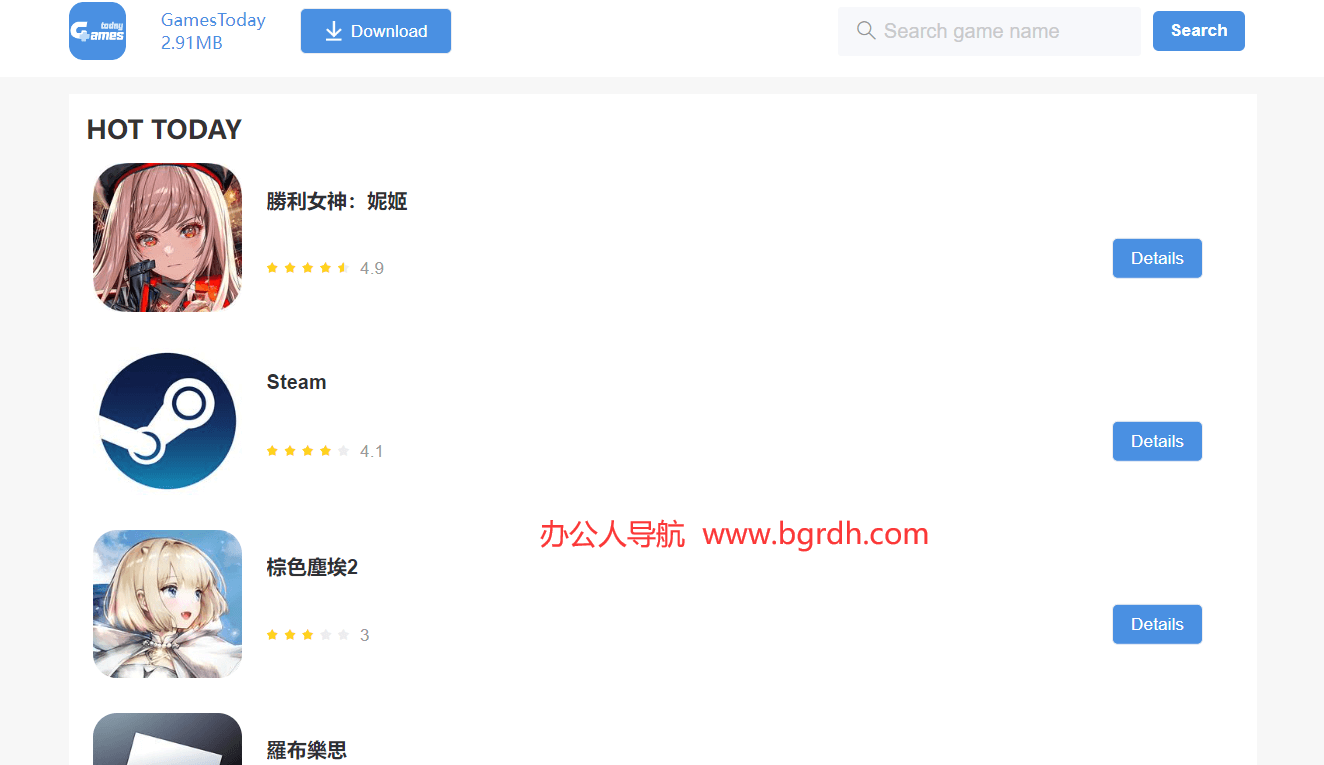Click the HOT TODAY section heading
The image size is (1324, 765).
coord(163,129)
